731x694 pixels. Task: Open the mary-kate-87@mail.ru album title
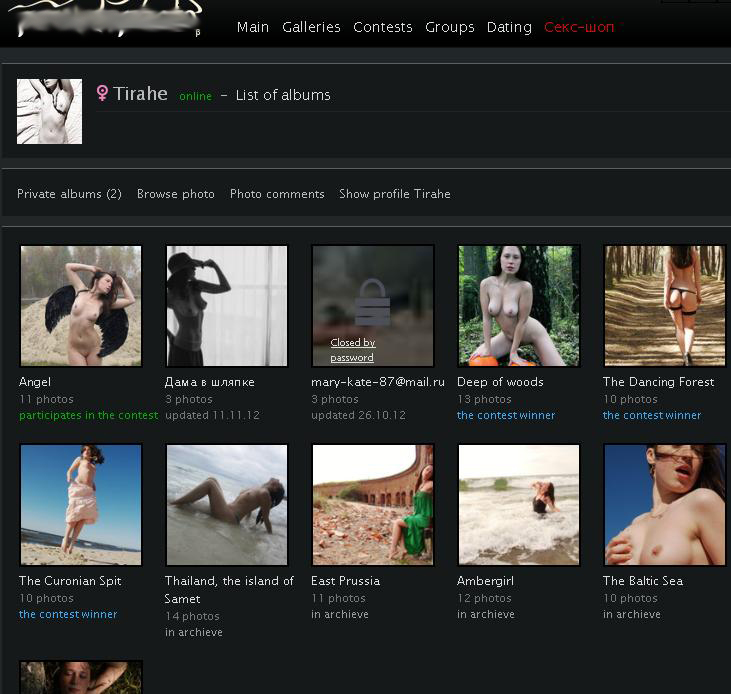pos(378,382)
